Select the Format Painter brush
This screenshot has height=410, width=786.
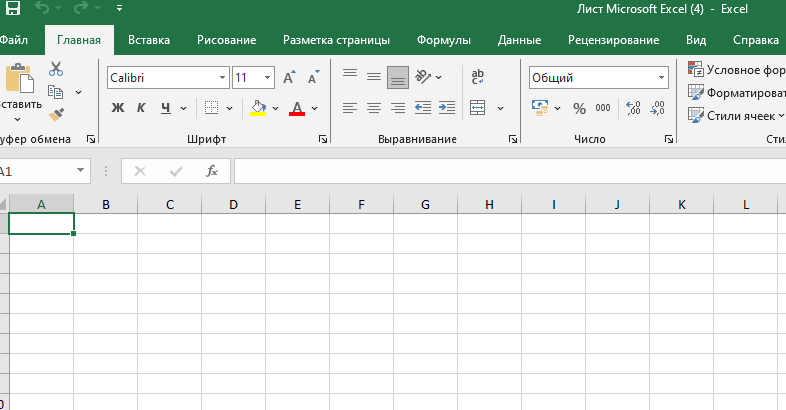coord(56,115)
